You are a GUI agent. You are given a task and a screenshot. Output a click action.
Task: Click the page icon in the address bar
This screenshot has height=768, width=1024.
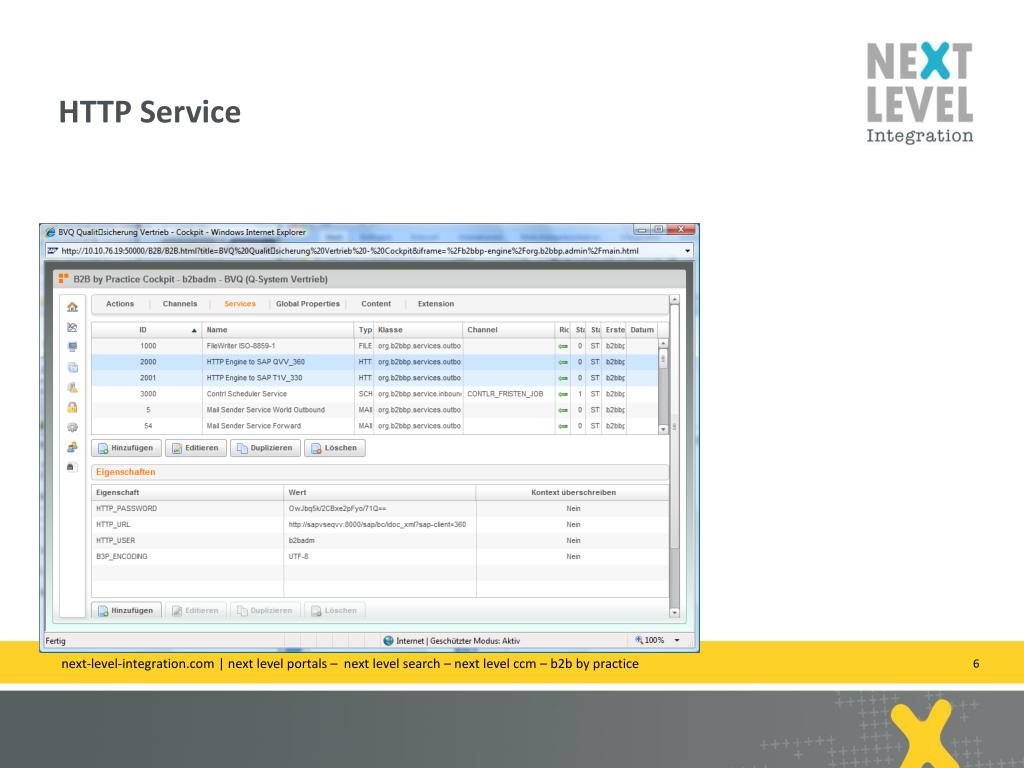pyautogui.click(x=52, y=251)
